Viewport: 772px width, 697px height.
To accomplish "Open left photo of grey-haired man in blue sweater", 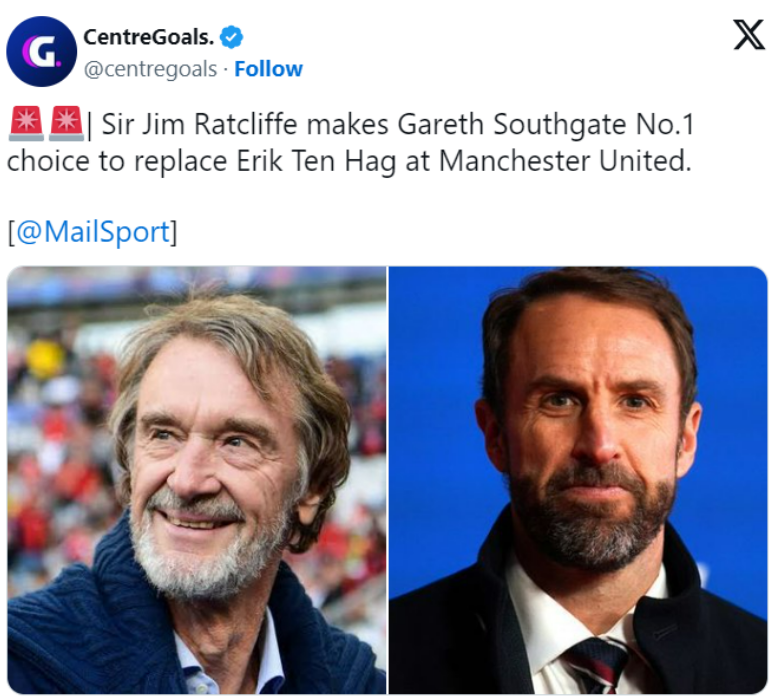I will (x=197, y=480).
